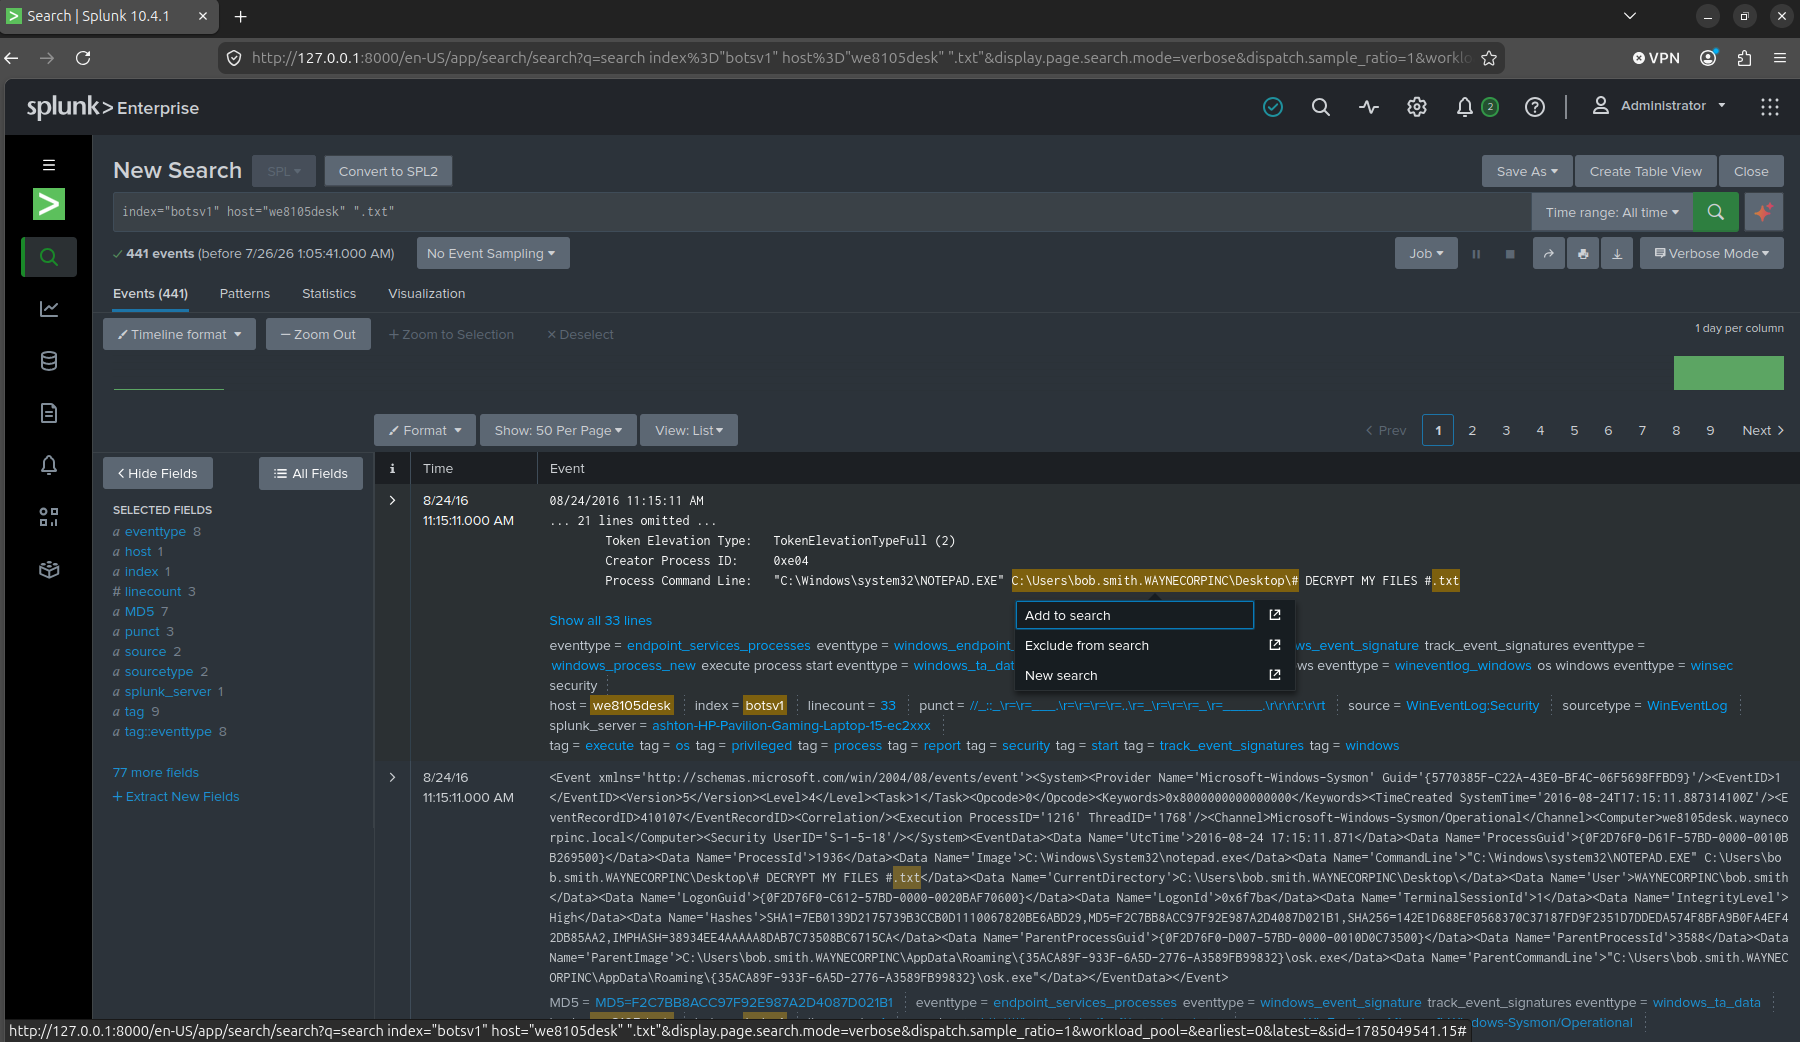The image size is (1800, 1042).
Task: Open the Format dropdown above events
Action: 425,430
